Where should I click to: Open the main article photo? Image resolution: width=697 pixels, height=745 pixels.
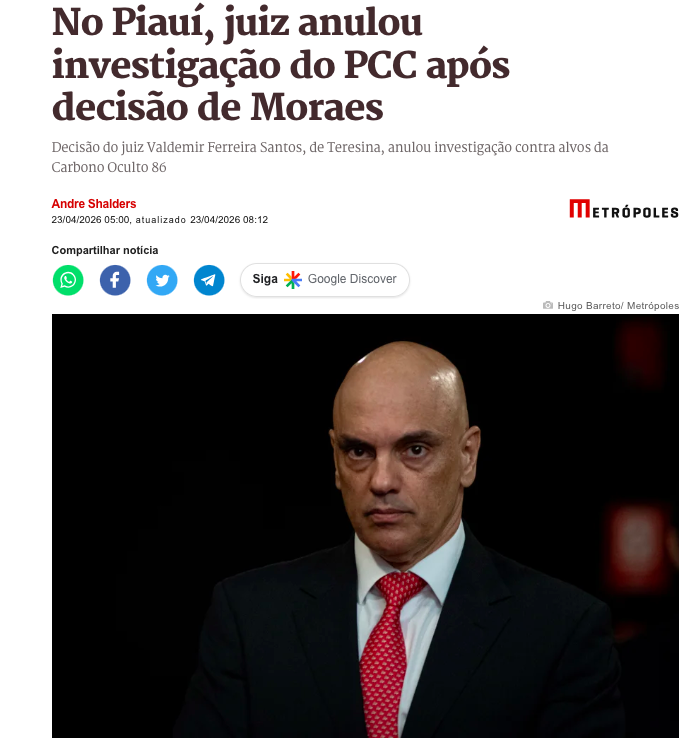[x=365, y=525]
